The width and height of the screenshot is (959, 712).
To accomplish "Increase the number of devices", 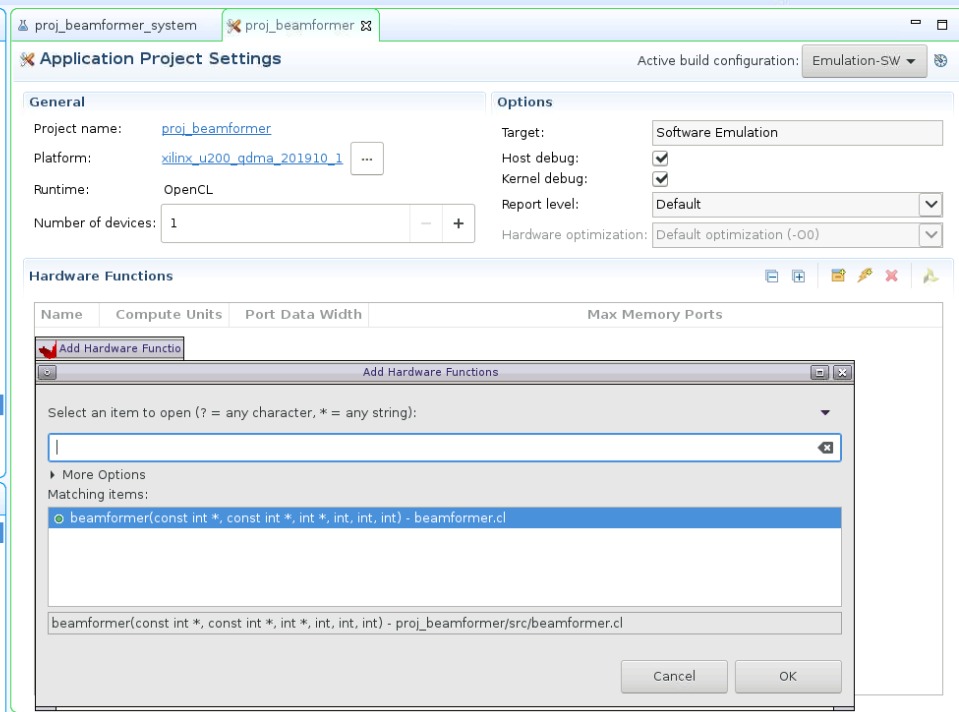I will [x=458, y=224].
